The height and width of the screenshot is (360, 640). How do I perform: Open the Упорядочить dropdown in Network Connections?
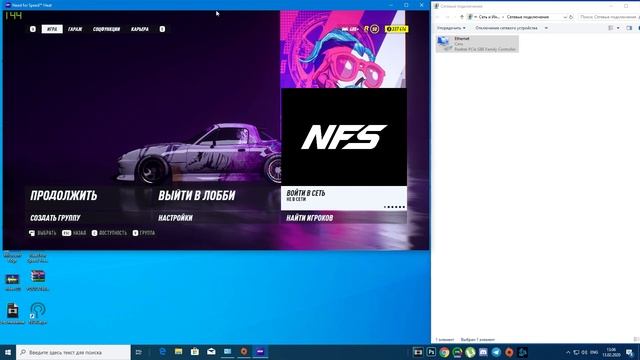[x=451, y=28]
